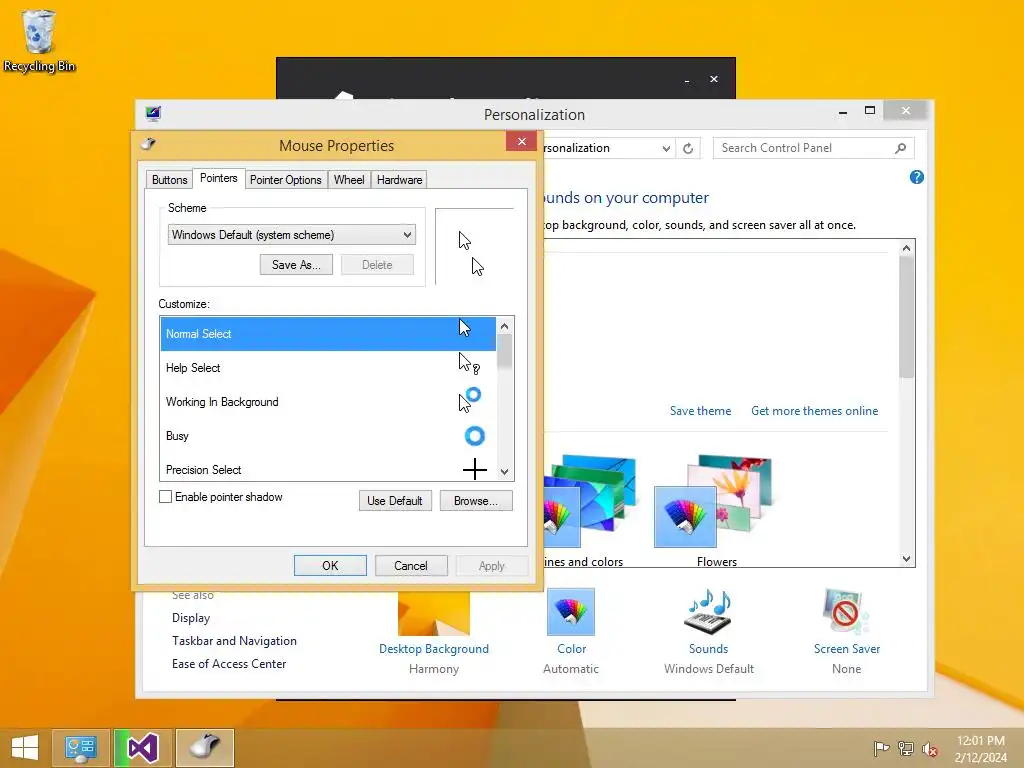Select the Flowers theme thumbnail

[714, 501]
